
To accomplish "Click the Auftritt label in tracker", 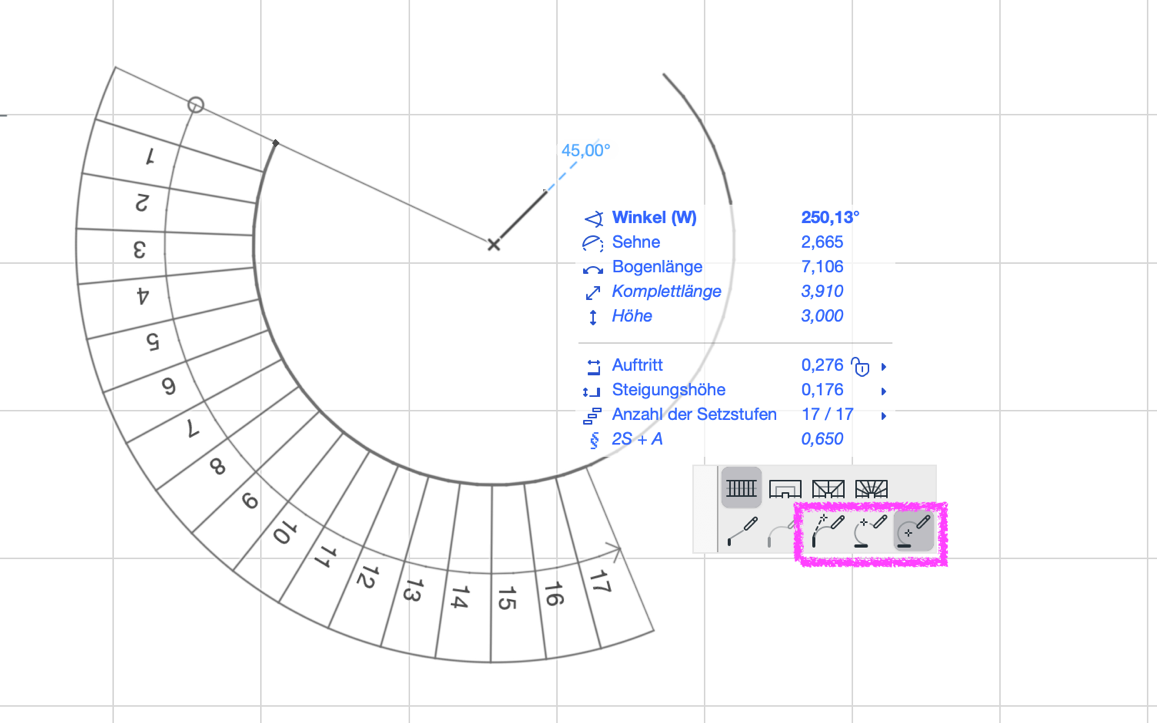I will (x=638, y=365).
